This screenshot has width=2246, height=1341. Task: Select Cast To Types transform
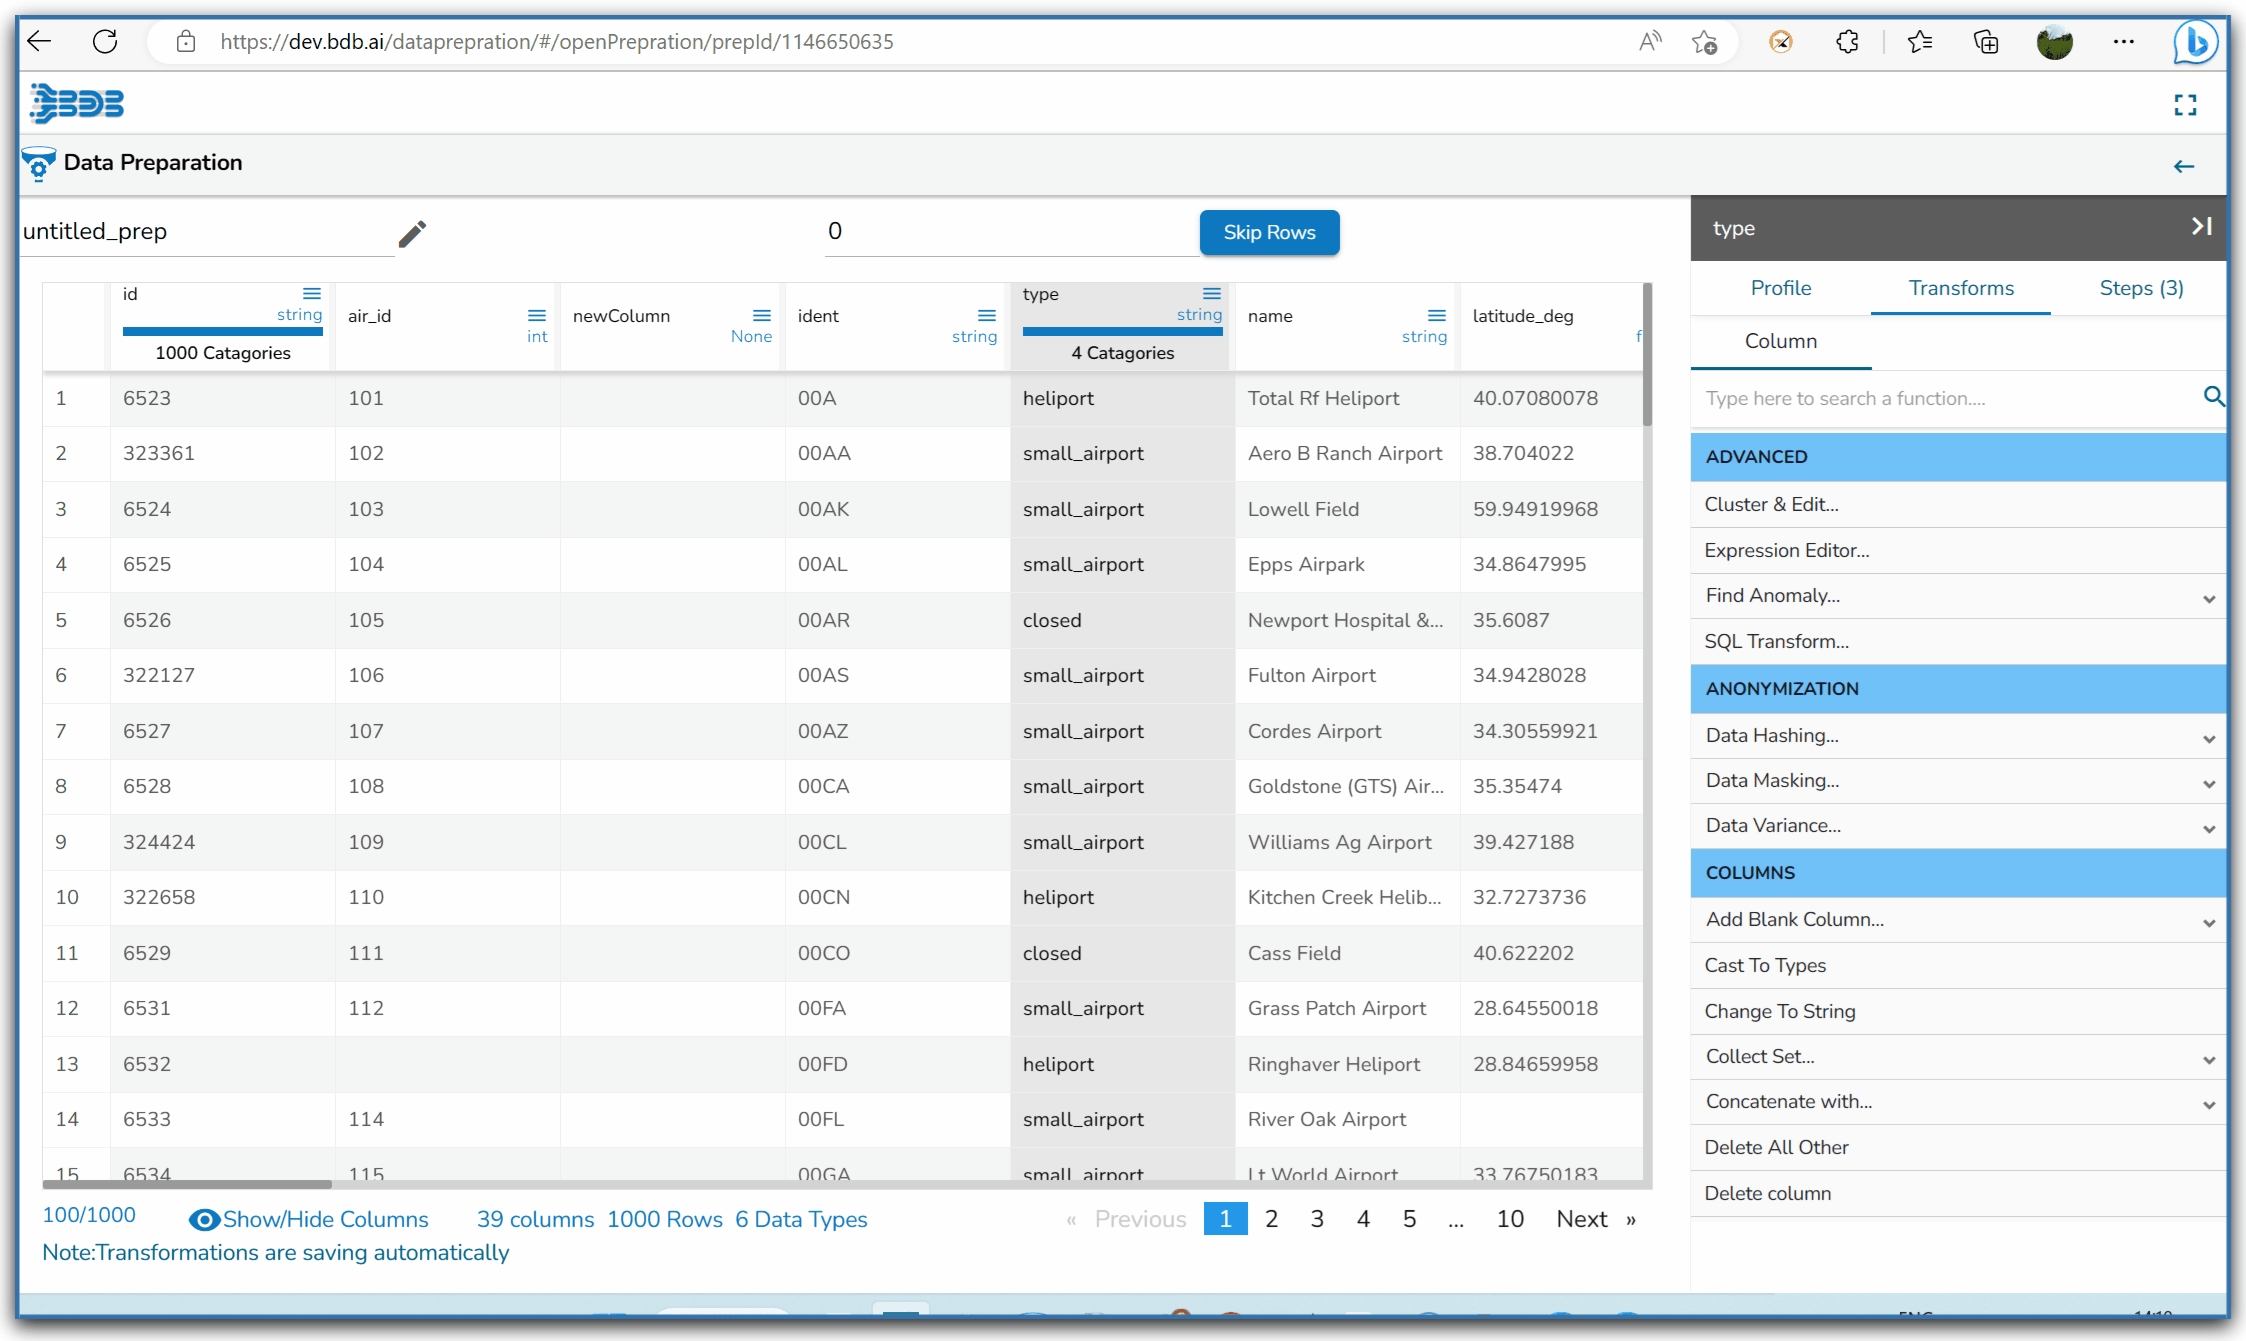click(1765, 965)
